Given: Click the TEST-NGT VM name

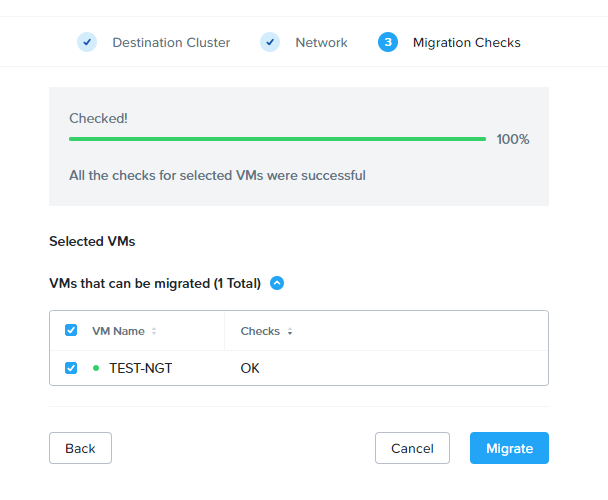Looking at the screenshot, I should (x=141, y=368).
